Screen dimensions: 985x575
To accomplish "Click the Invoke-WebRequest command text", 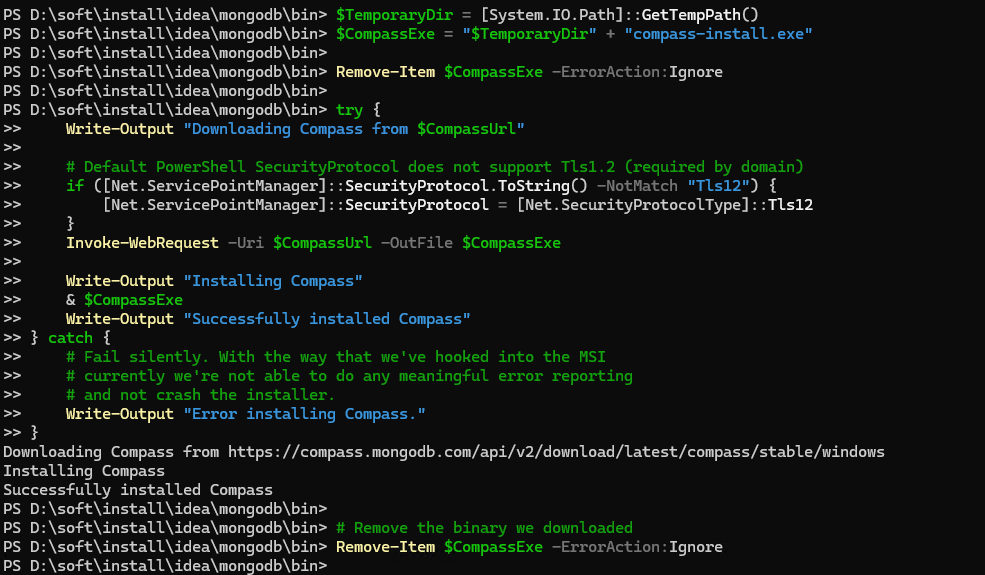I will [x=142, y=243].
